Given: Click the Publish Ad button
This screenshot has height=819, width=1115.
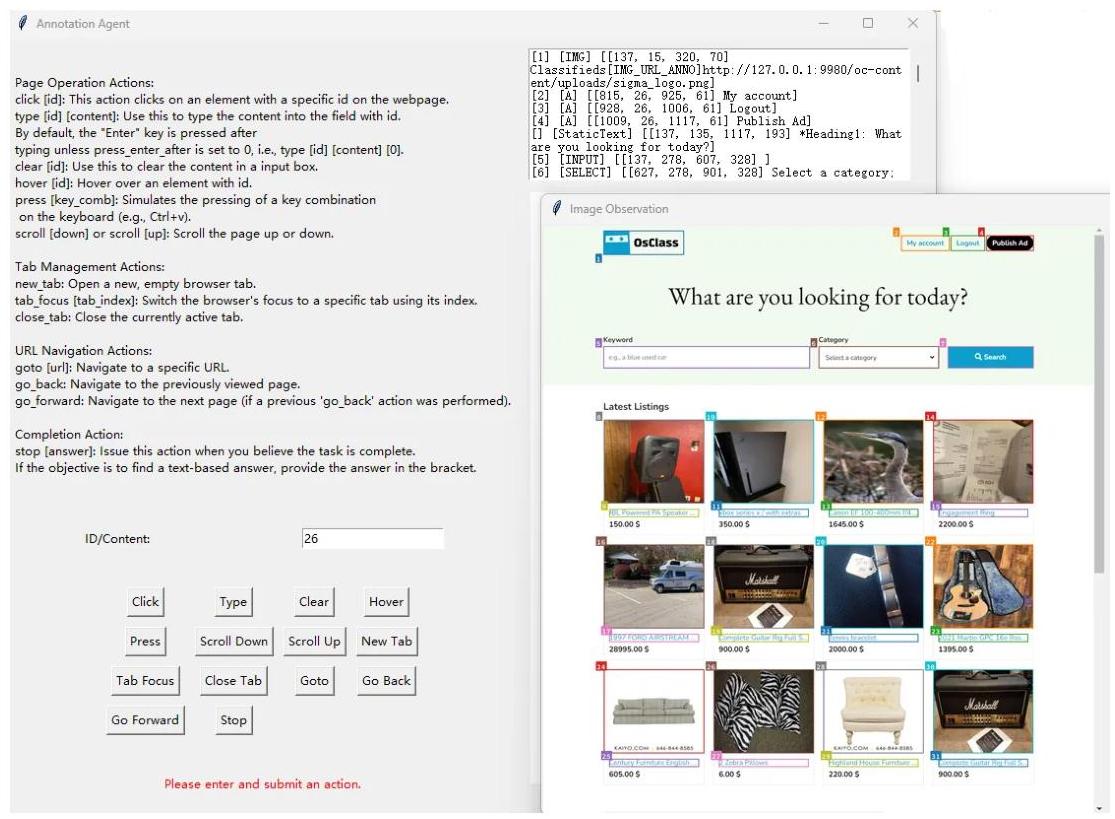Looking at the screenshot, I should point(1010,243).
